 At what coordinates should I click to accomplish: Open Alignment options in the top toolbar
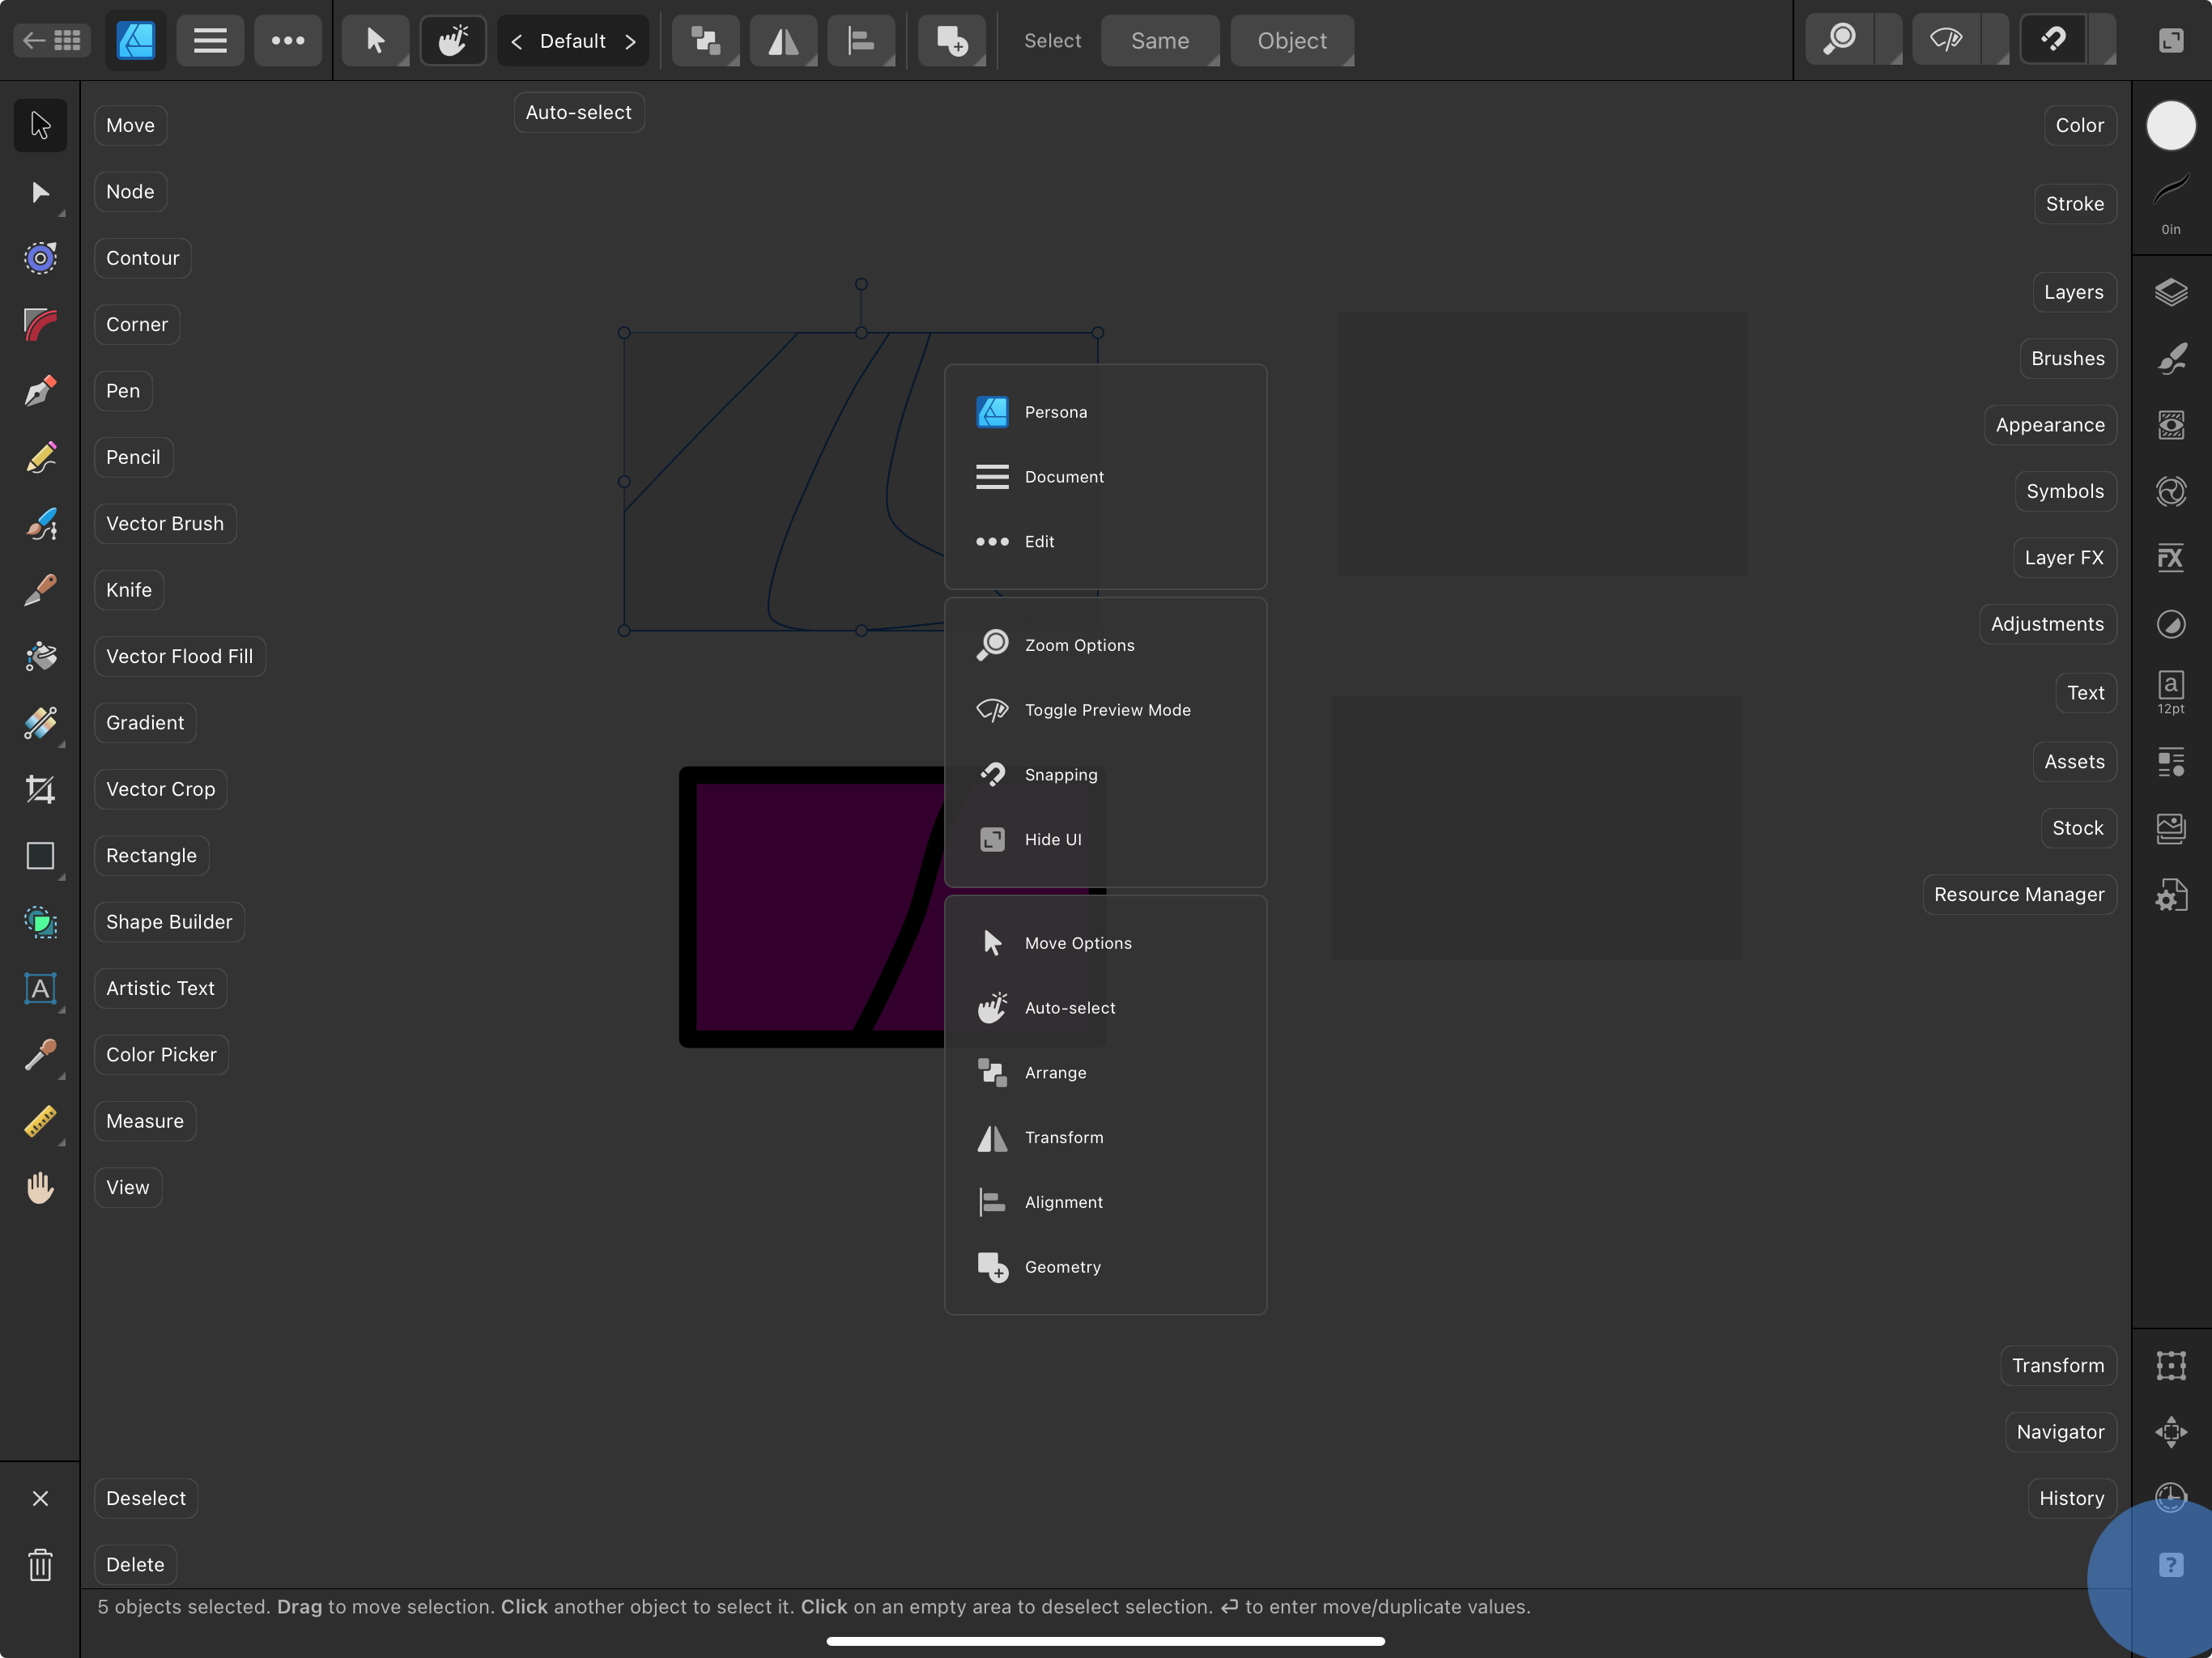coord(861,41)
